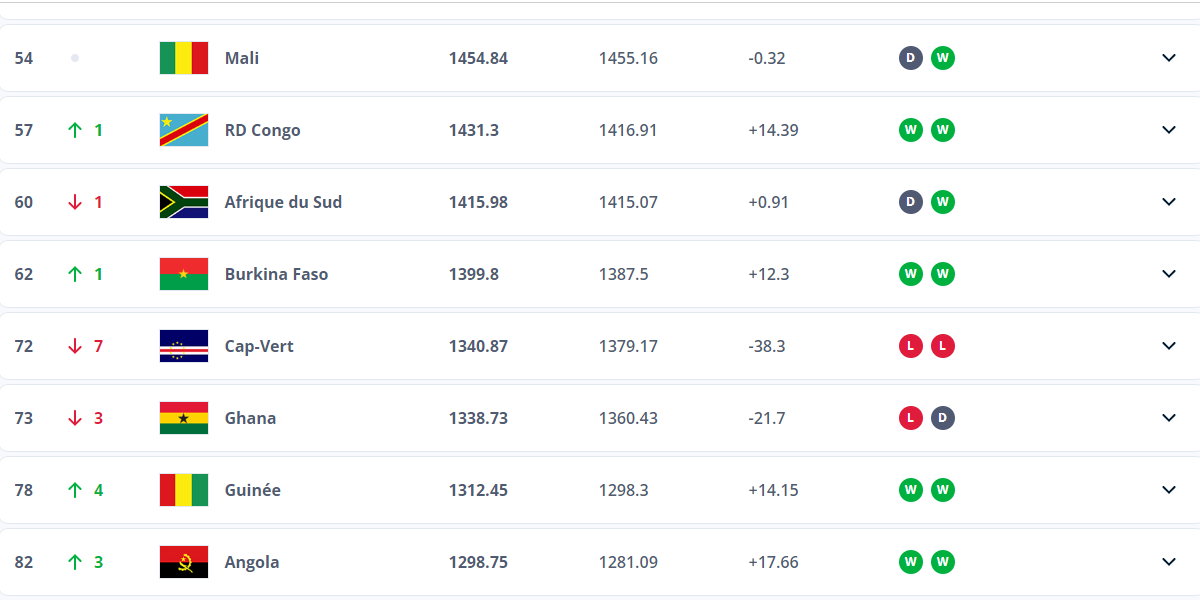Expand the Burkina Faso row
1200x600 pixels.
1169,274
